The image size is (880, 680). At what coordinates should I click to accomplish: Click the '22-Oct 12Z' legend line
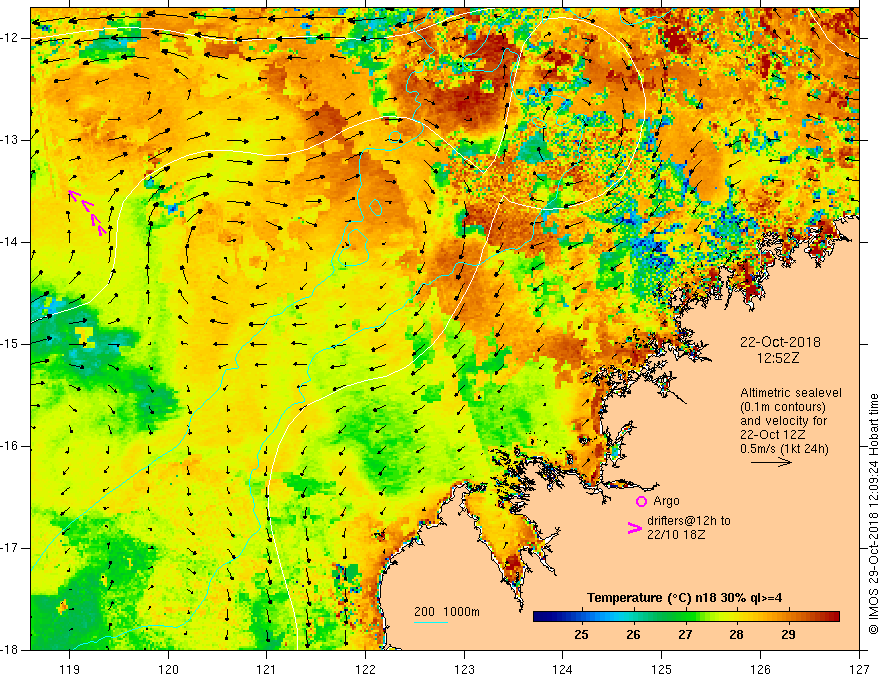pos(773,435)
